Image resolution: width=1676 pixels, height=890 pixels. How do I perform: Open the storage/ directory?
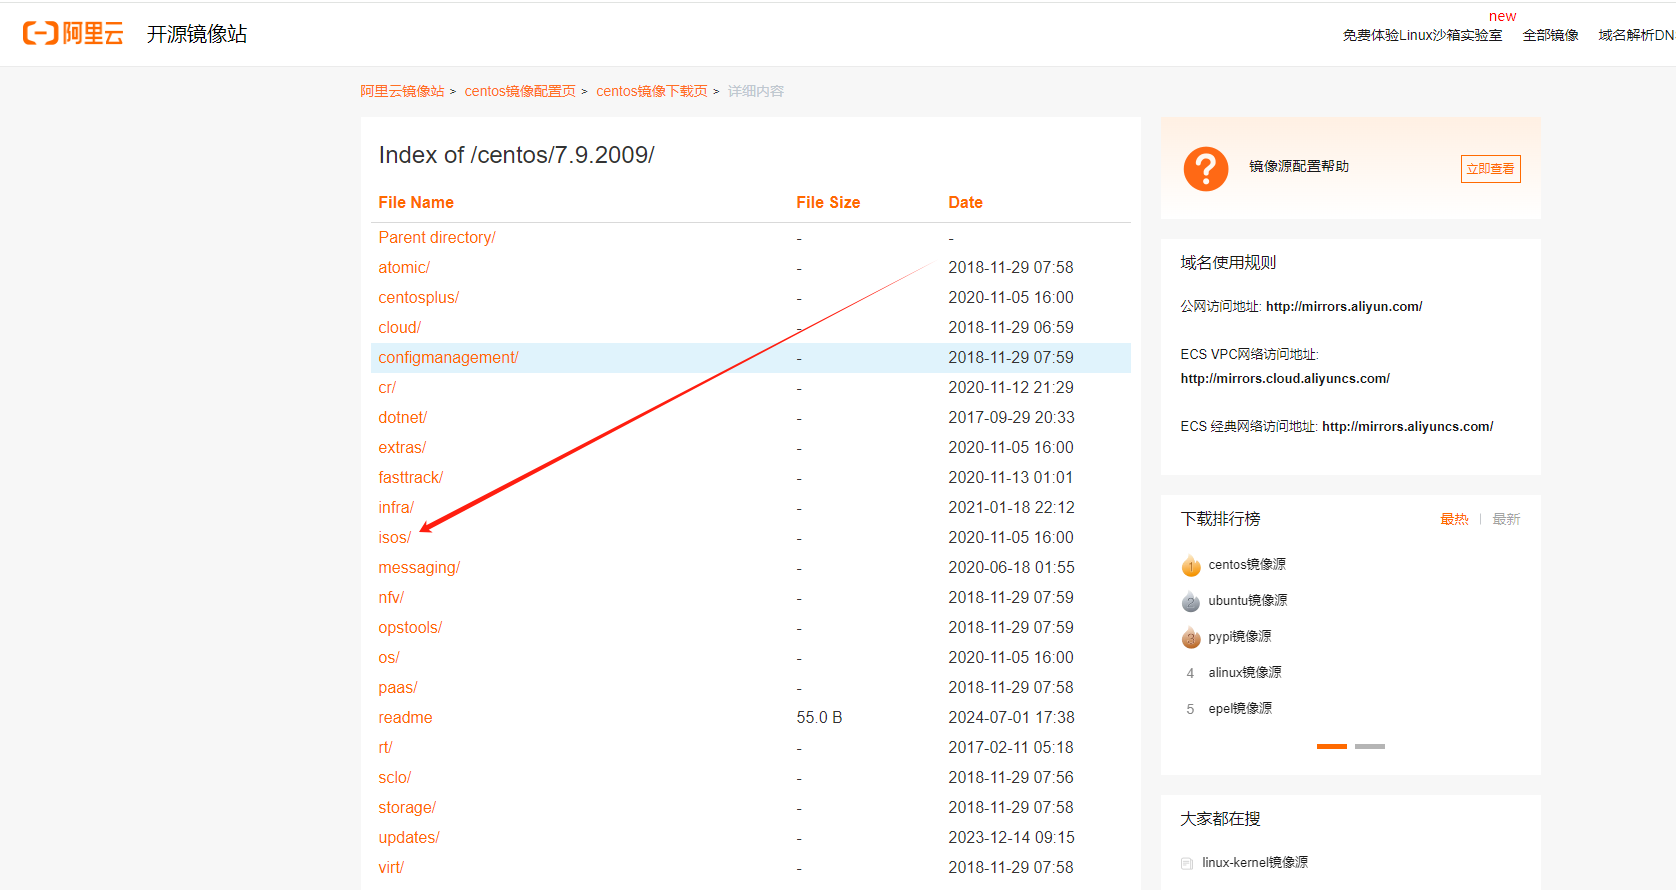coord(407,807)
